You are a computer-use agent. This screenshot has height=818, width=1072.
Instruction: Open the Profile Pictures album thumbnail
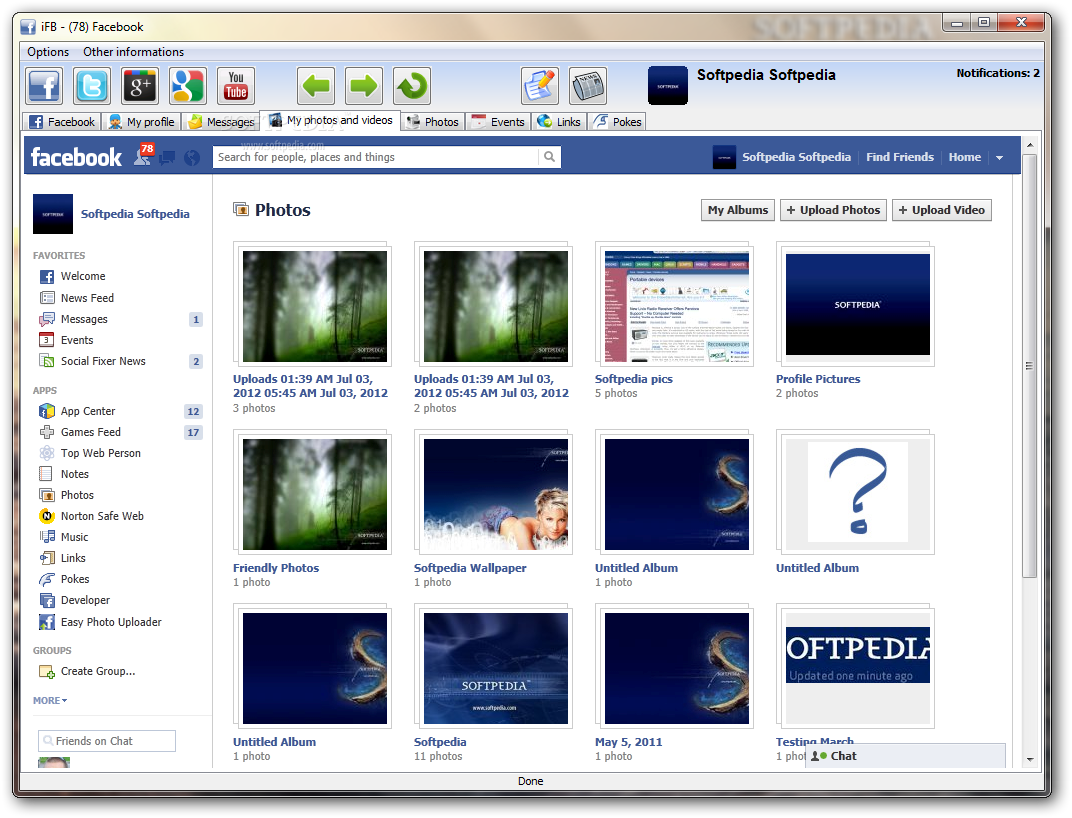point(857,304)
